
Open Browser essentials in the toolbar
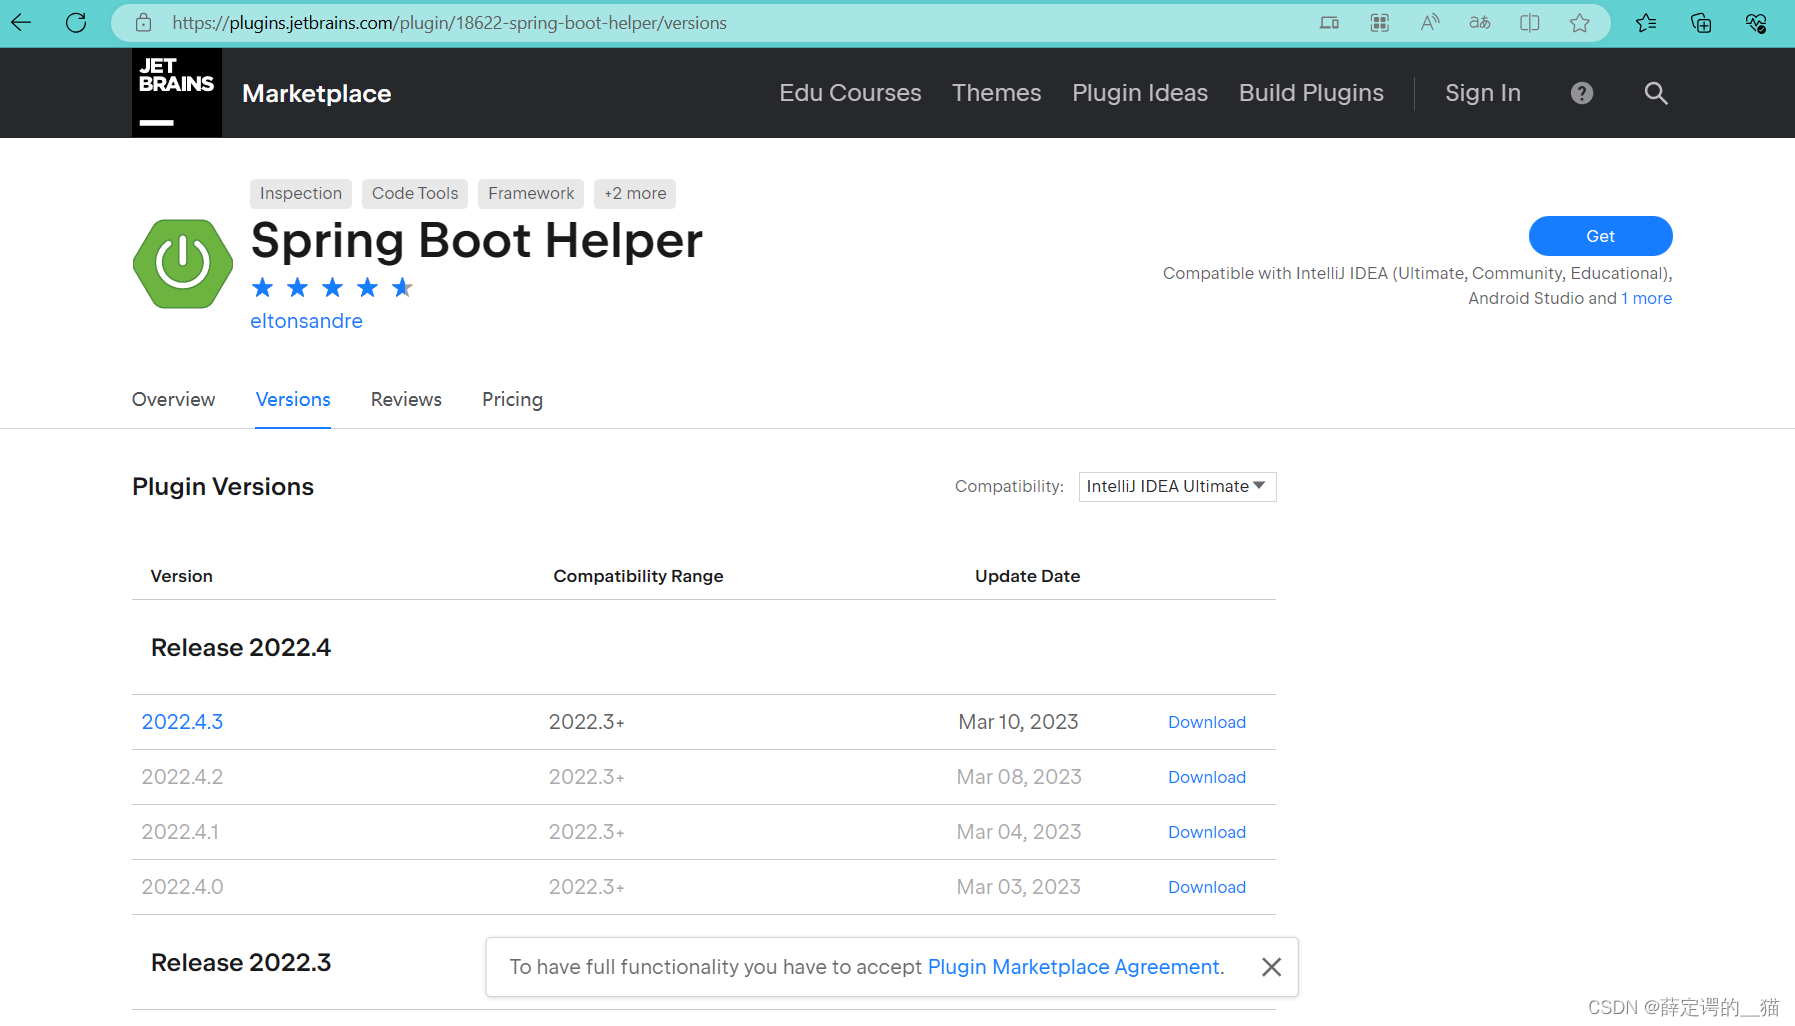[1756, 22]
